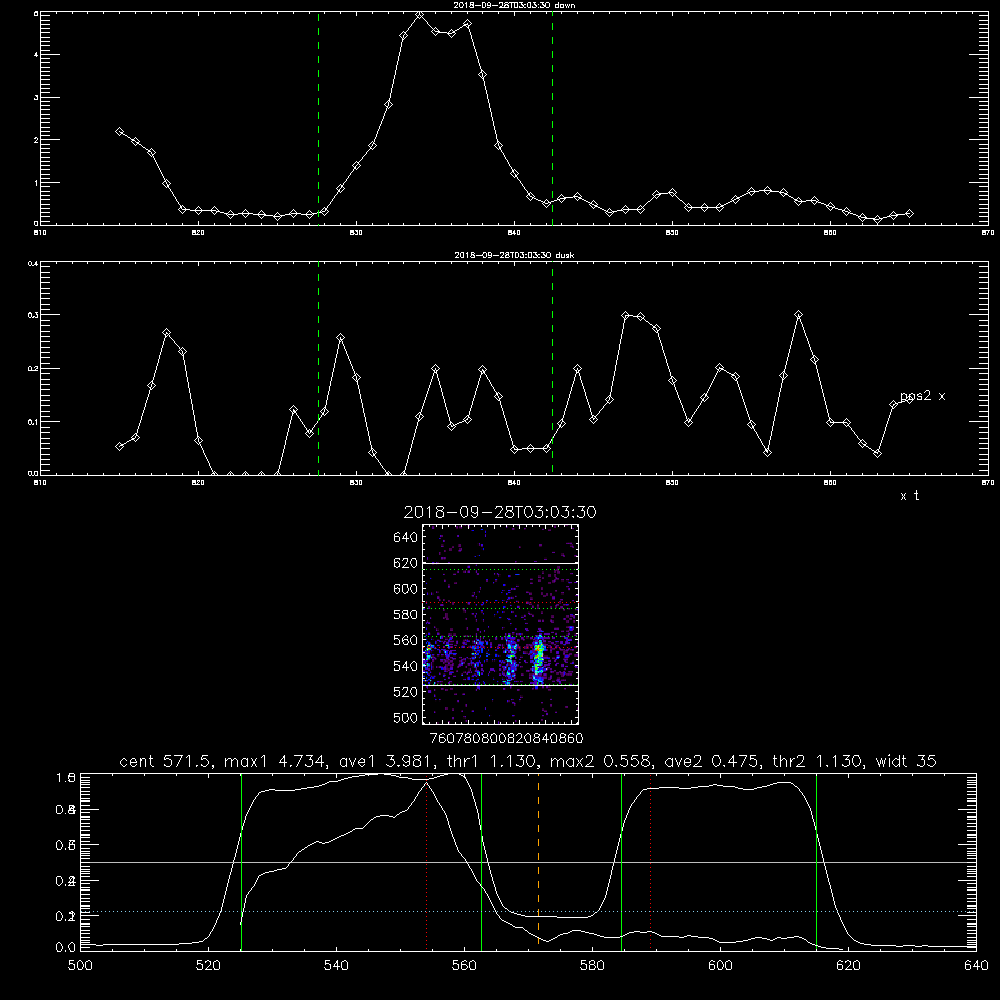Viewport: 1000px width, 1000px height.
Task: Select the 'widt 35' width value
Action: 906,761
